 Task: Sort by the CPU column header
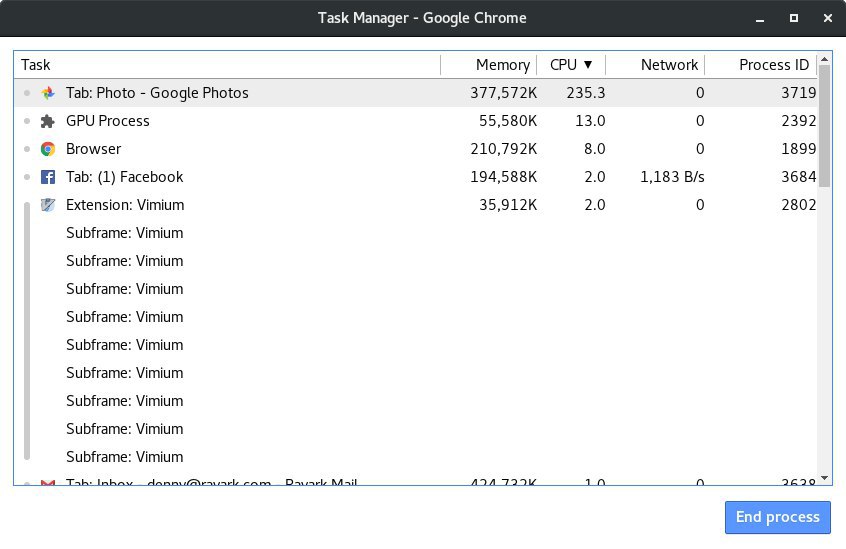click(571, 65)
